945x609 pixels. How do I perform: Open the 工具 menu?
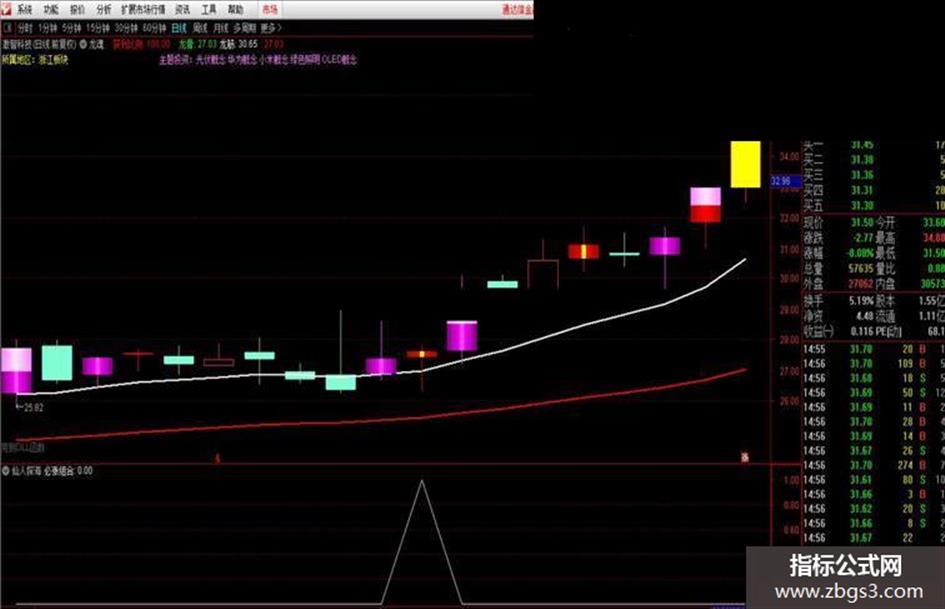[209, 10]
